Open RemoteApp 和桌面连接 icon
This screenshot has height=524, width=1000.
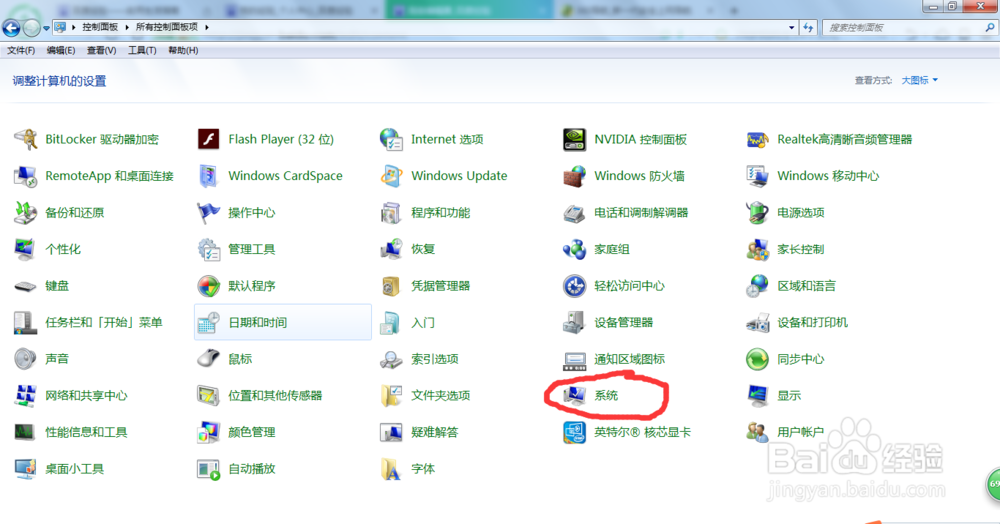coord(26,176)
